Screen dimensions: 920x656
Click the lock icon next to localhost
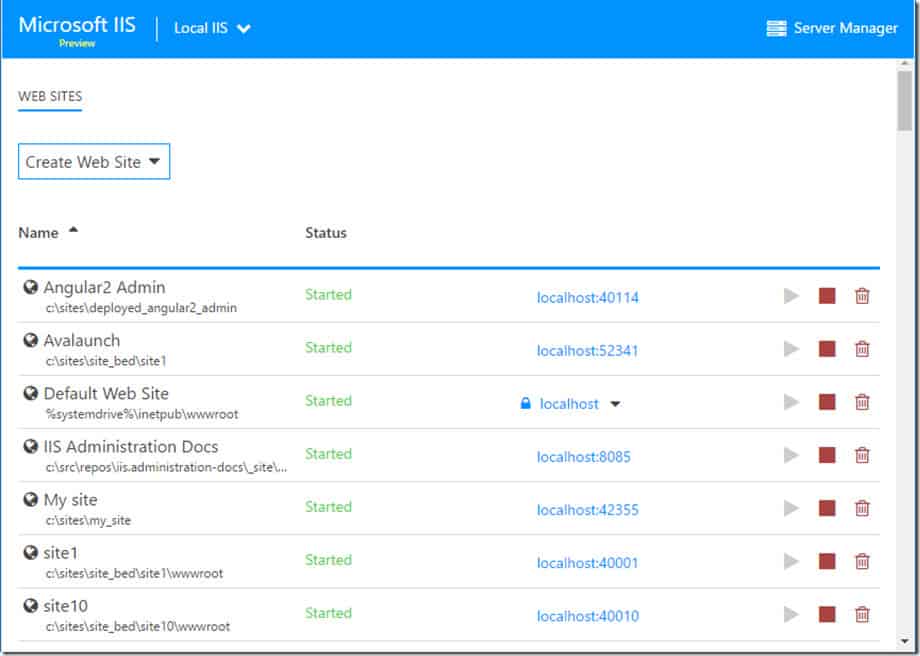click(x=526, y=403)
